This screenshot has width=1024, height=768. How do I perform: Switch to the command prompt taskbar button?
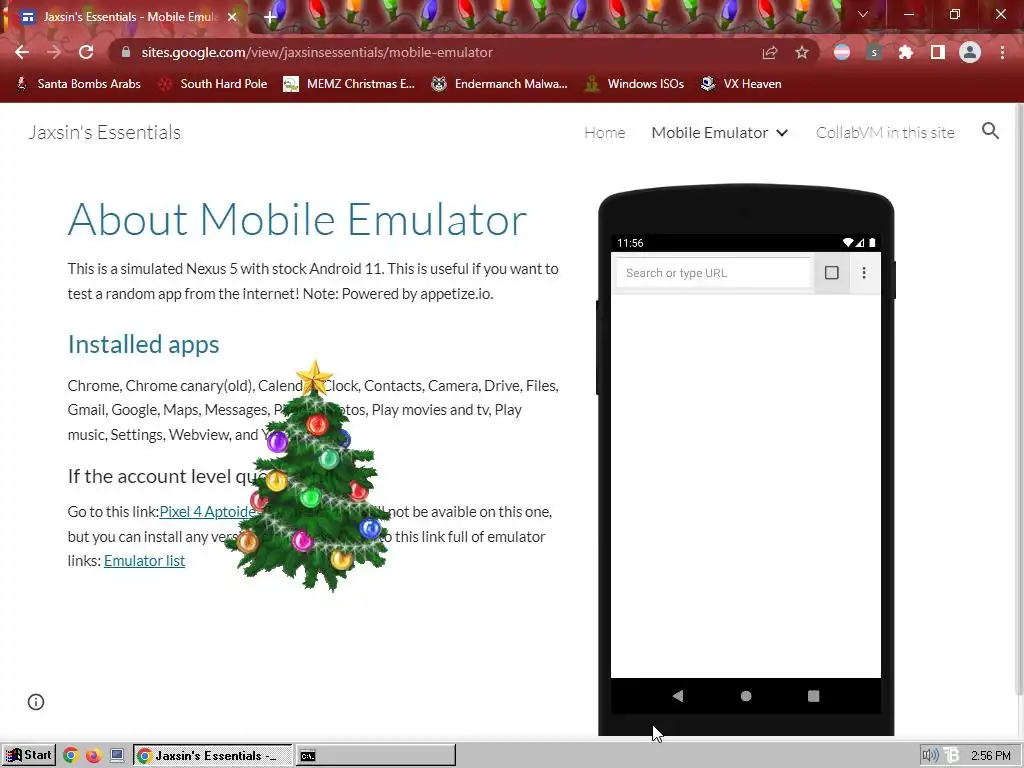376,756
